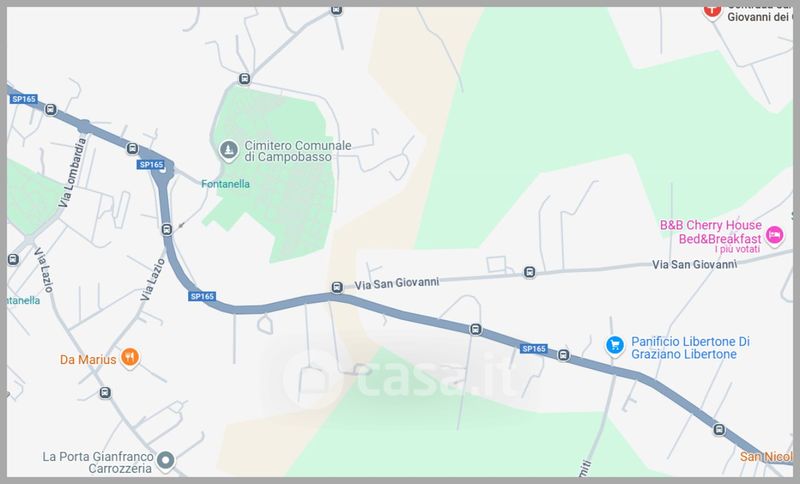The width and height of the screenshot is (800, 484).
Task: Click the B&B Cherry House hotel pin
Action: (774, 236)
